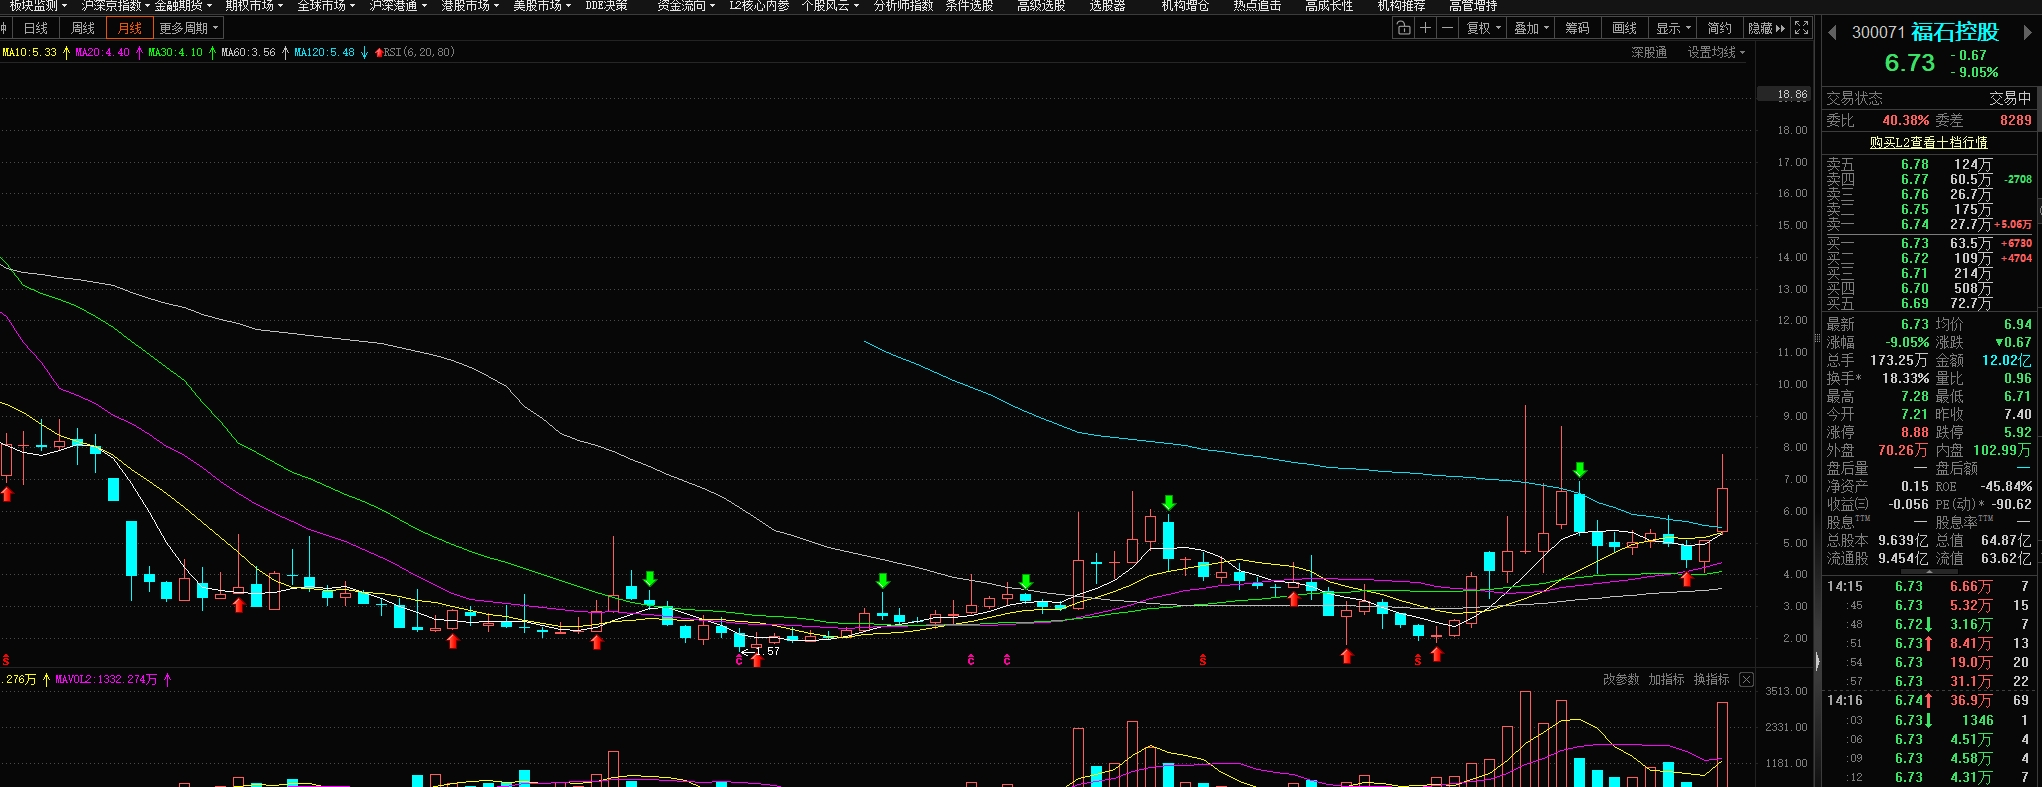This screenshot has height=787, width=2042.
Task: Click 画线 drawing button
Action: (1625, 28)
